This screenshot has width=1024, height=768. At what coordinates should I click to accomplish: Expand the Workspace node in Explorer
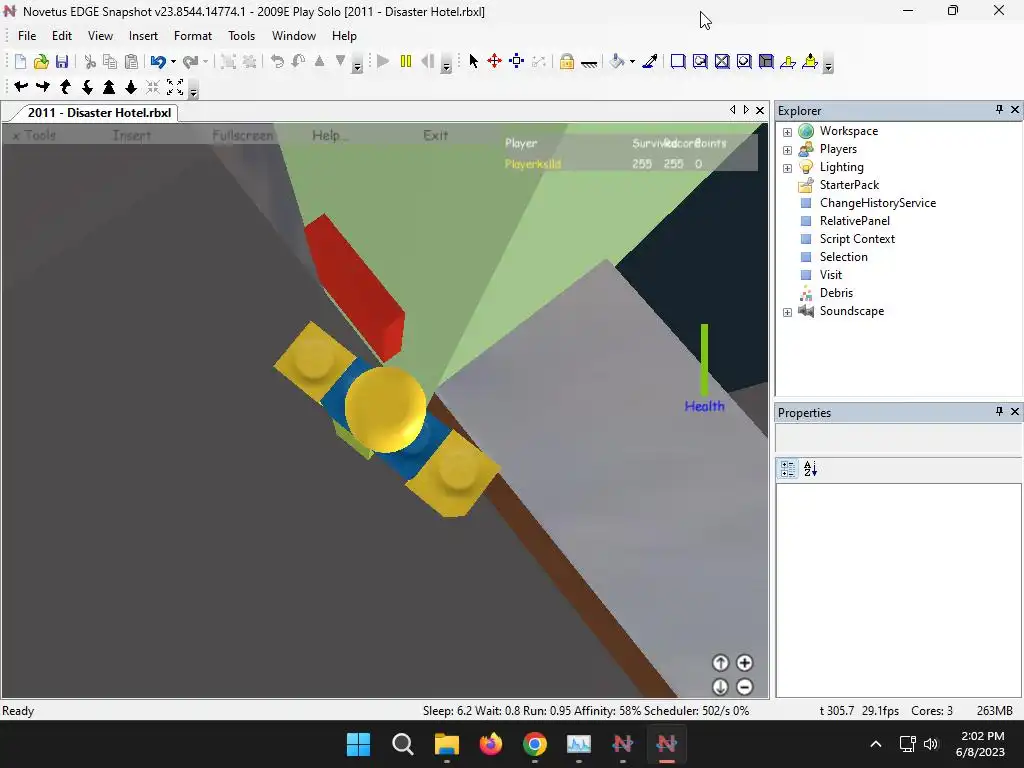click(x=788, y=132)
